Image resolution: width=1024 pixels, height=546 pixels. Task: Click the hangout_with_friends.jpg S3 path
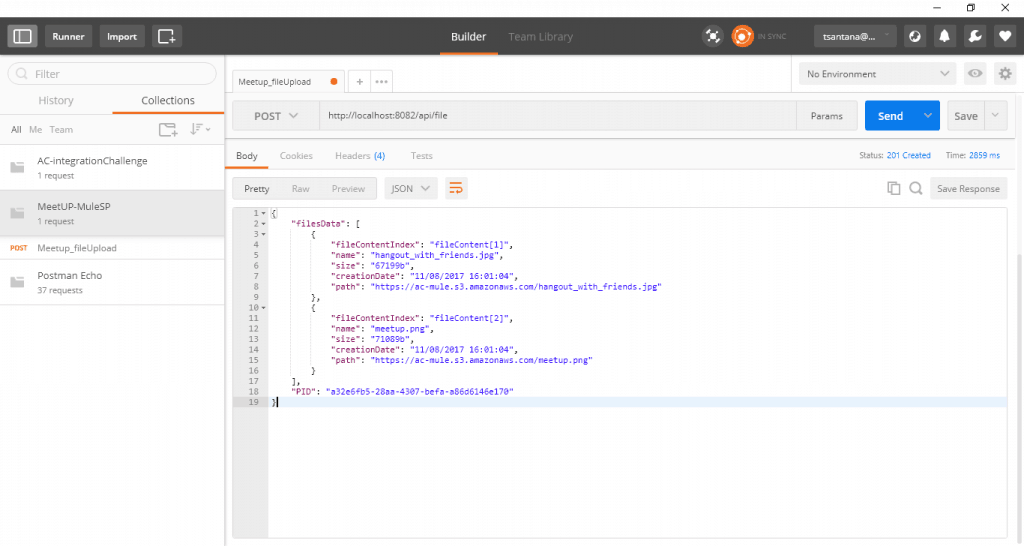516,287
